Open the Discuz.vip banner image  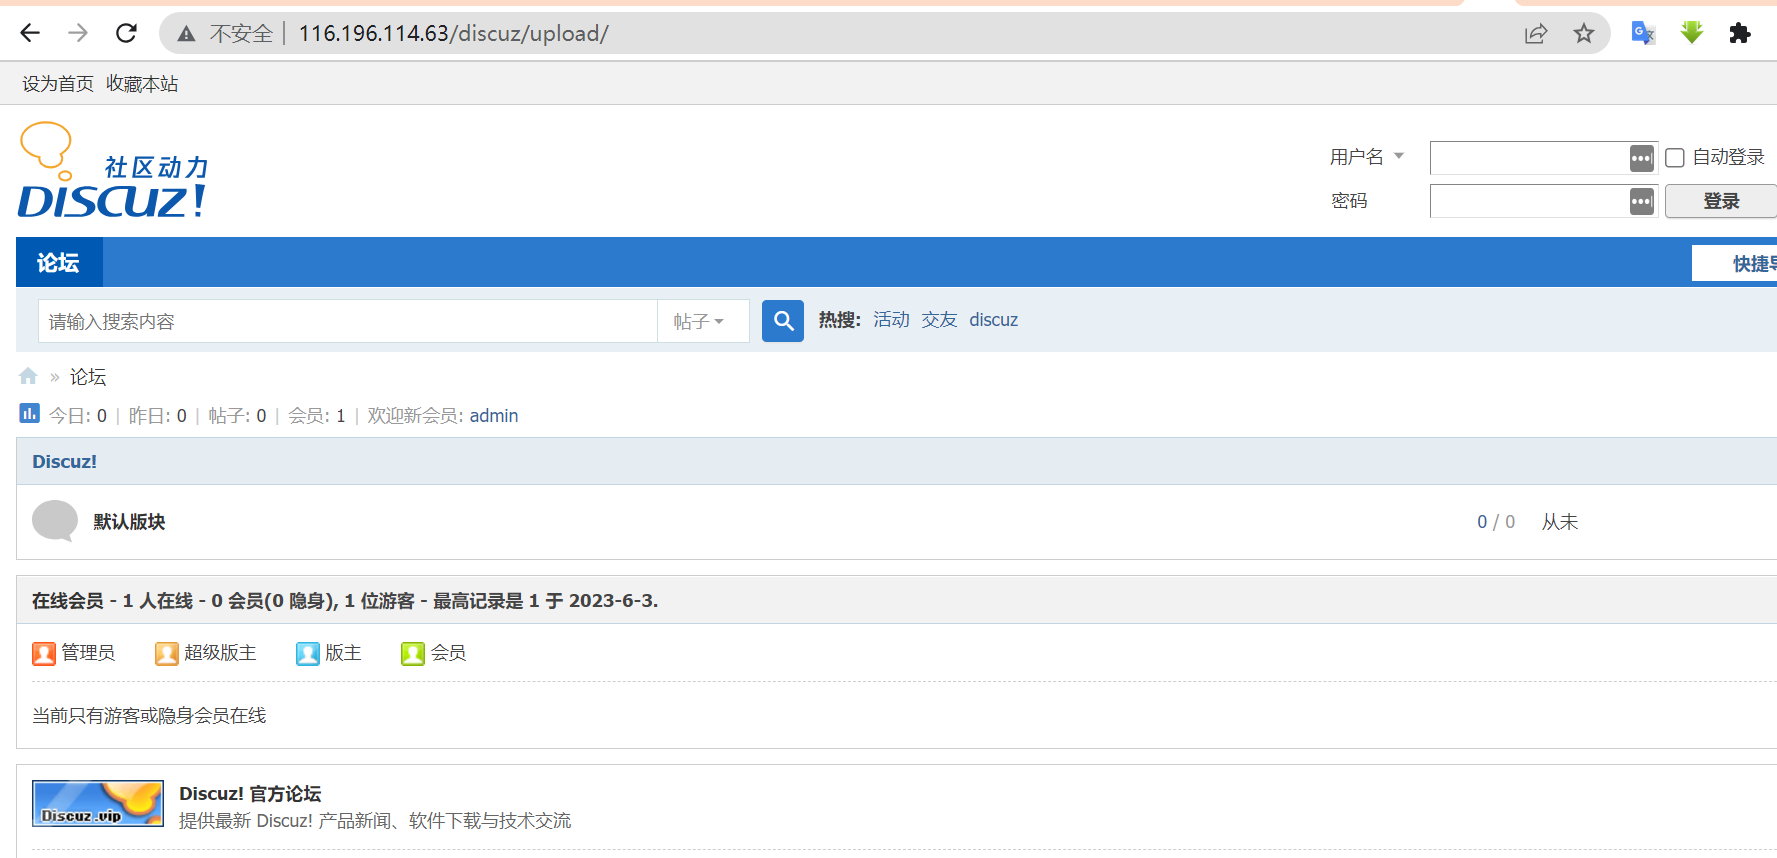coord(98,803)
